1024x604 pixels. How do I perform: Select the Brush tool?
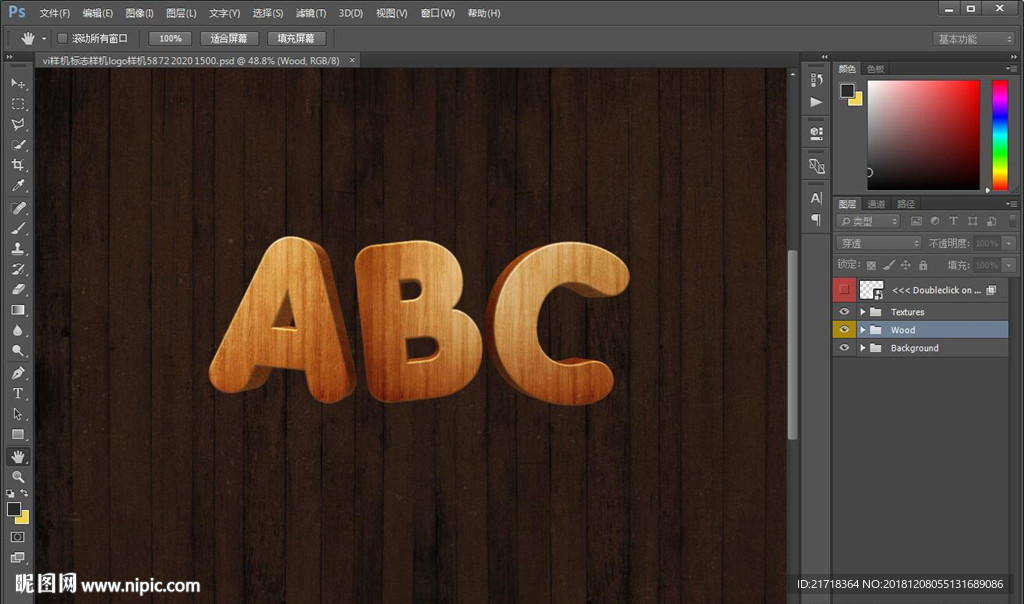pyautogui.click(x=18, y=228)
